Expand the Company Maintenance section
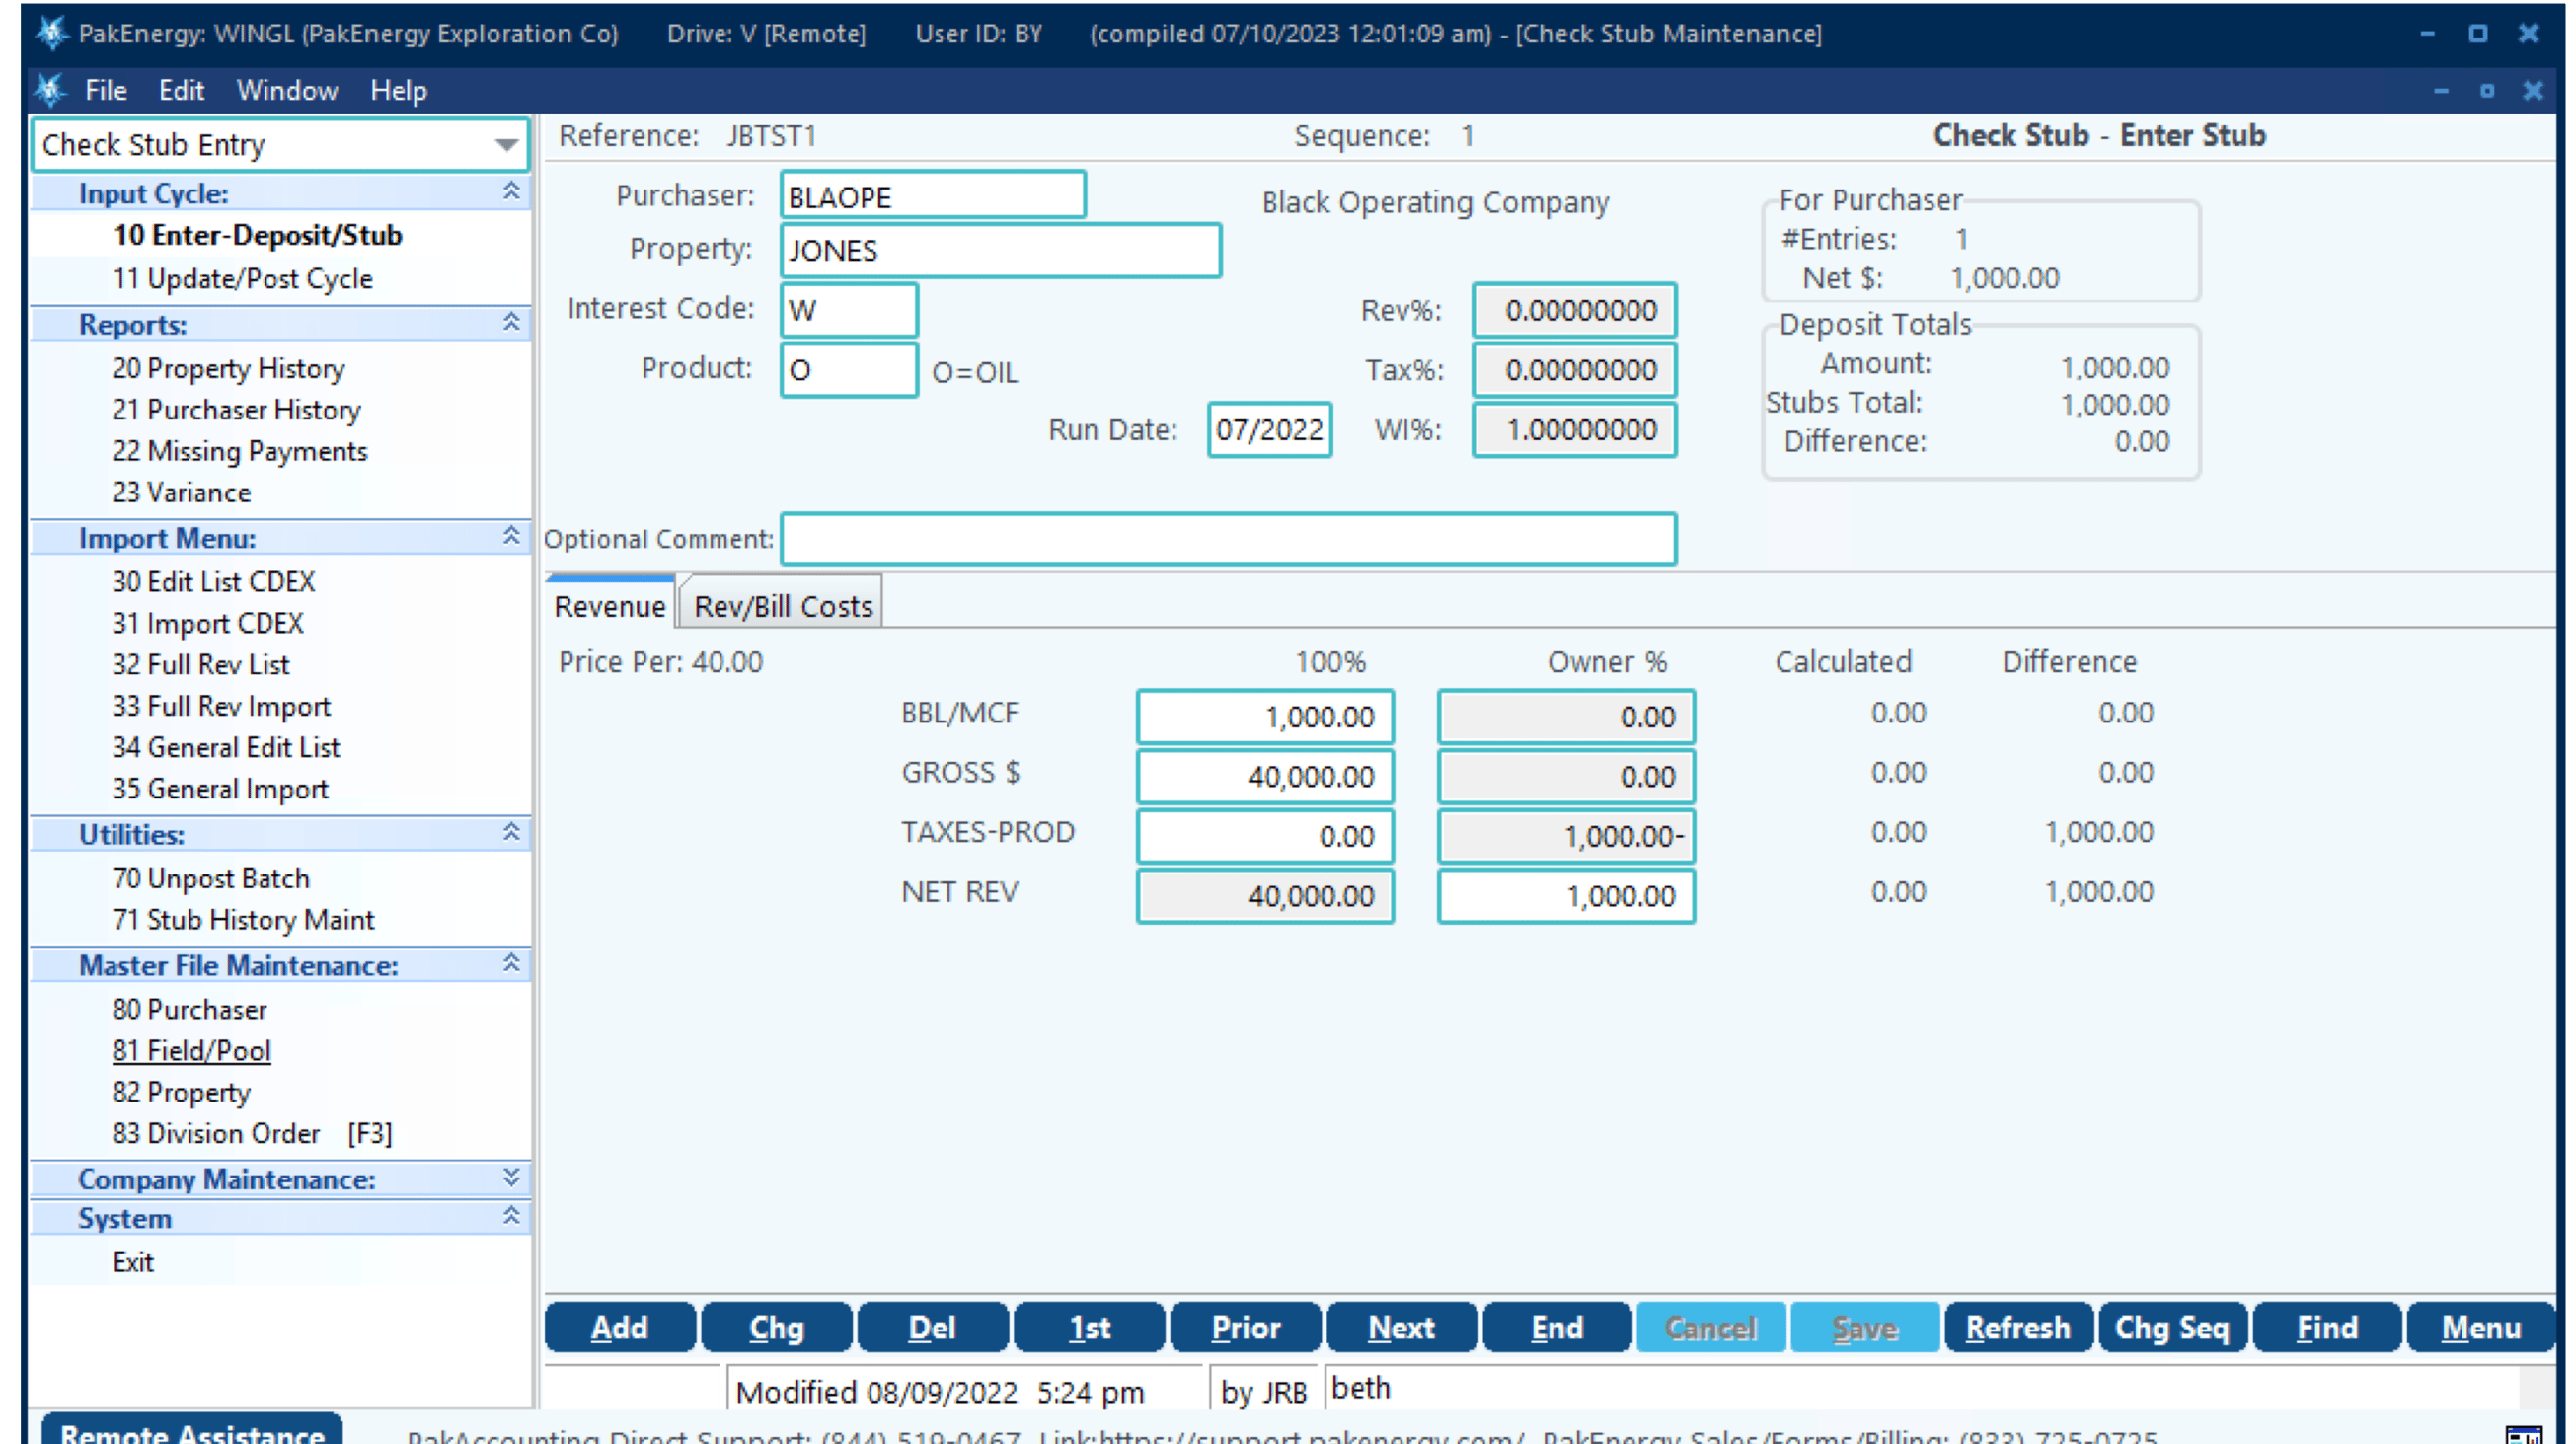Screen dimensions: 2576x1444 [x=511, y=1178]
